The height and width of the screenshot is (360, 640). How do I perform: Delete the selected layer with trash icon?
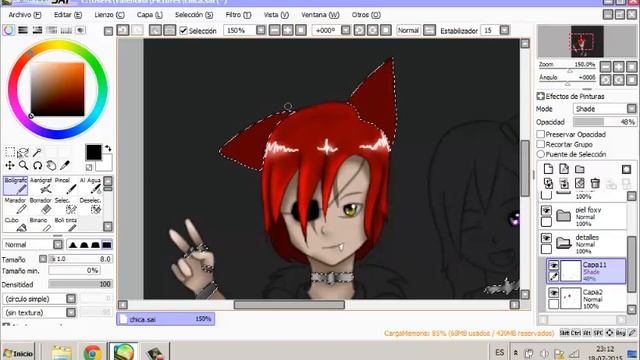tap(595, 183)
